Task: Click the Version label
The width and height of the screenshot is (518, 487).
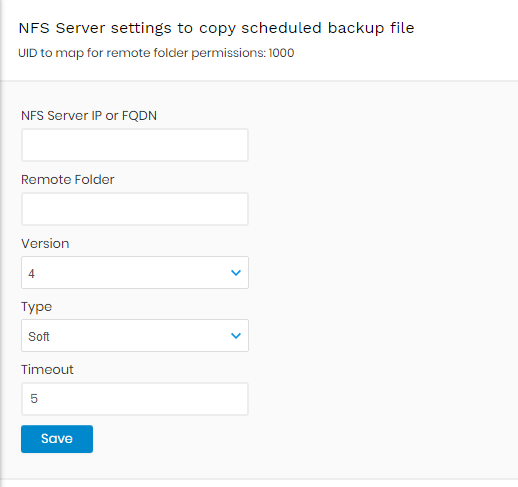Action: pyautogui.click(x=45, y=244)
